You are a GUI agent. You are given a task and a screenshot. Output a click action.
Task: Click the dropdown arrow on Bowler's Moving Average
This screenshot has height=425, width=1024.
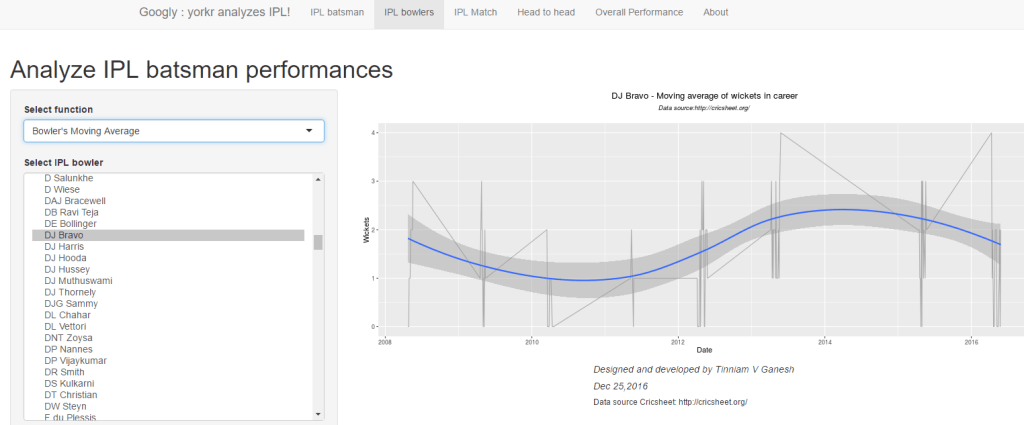click(308, 131)
